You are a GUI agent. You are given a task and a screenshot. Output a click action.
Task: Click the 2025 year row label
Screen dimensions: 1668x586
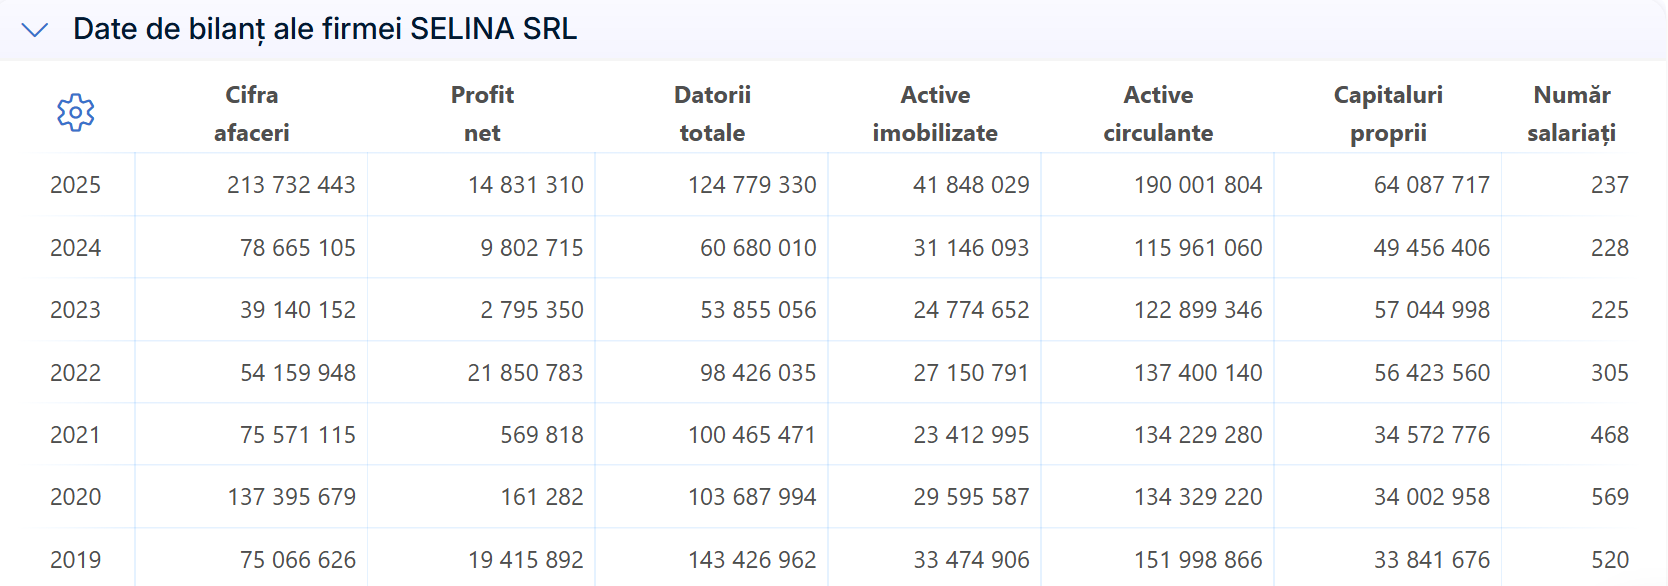point(76,185)
